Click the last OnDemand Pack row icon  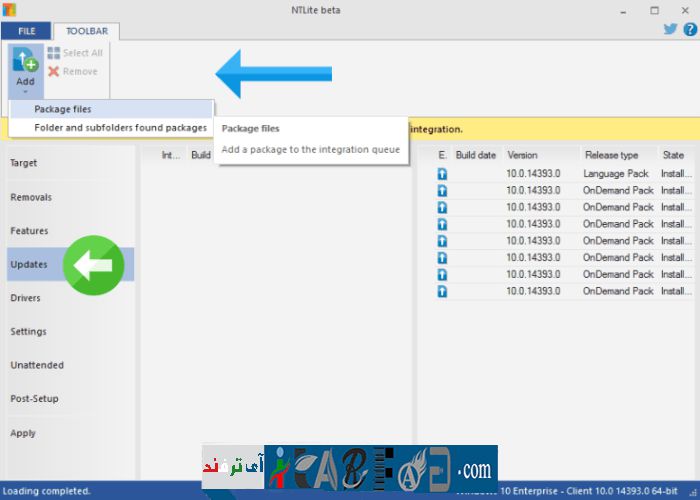442,291
